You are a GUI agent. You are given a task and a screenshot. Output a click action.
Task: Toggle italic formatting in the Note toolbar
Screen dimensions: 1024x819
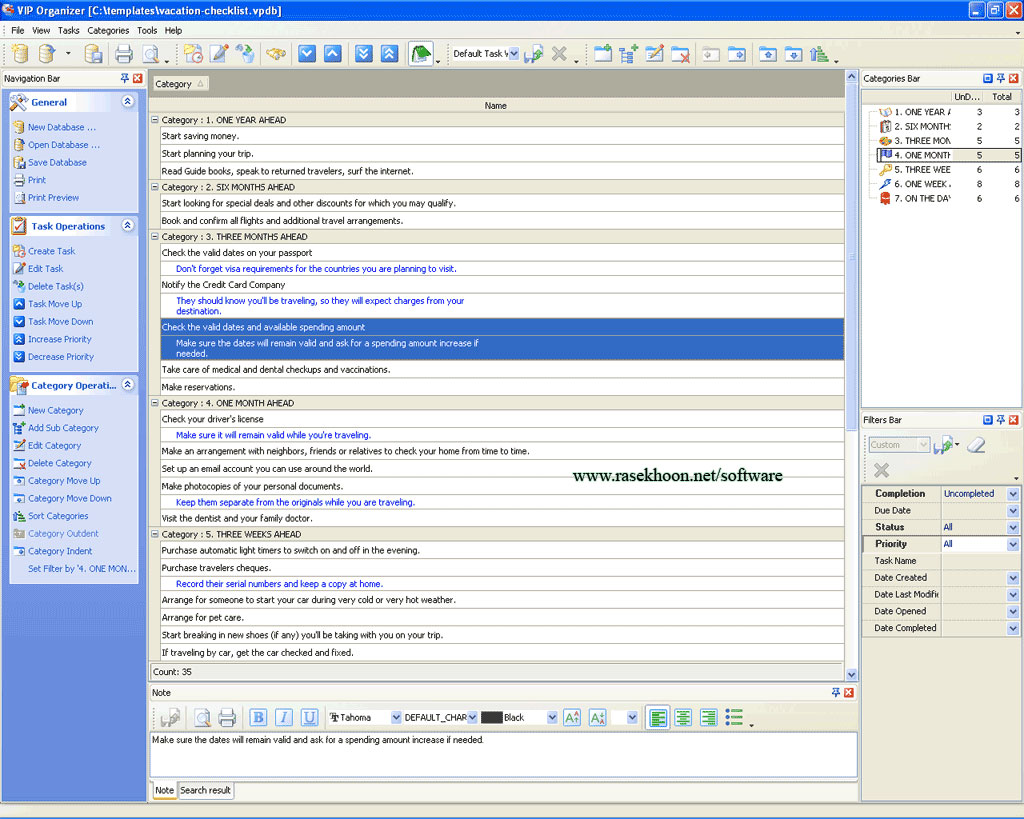click(x=284, y=717)
